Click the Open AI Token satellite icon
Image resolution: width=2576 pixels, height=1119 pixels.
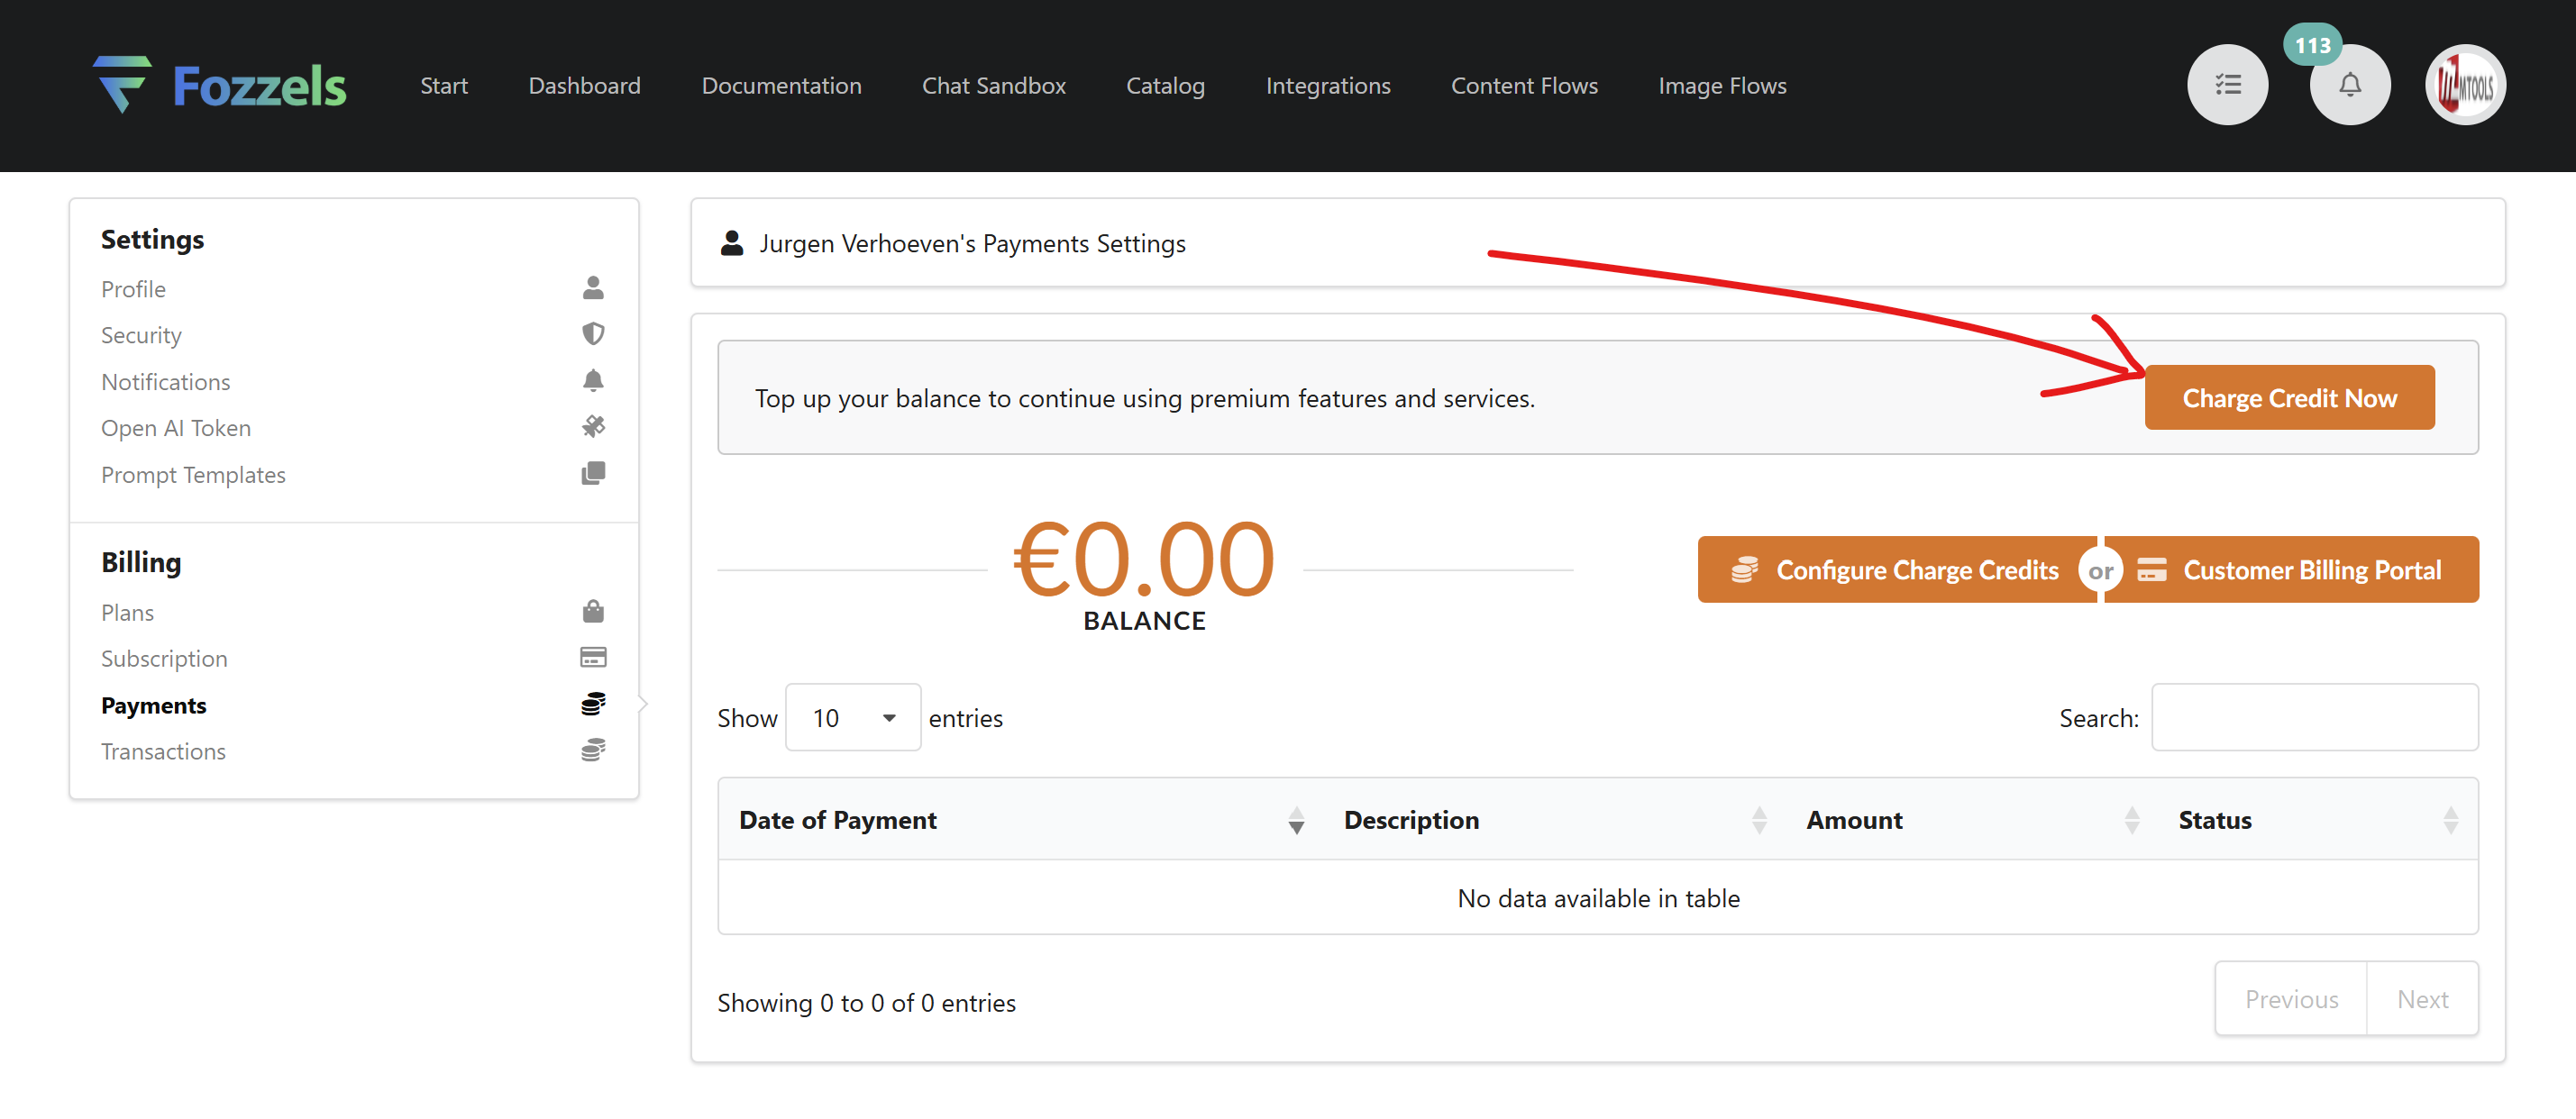pos(593,427)
